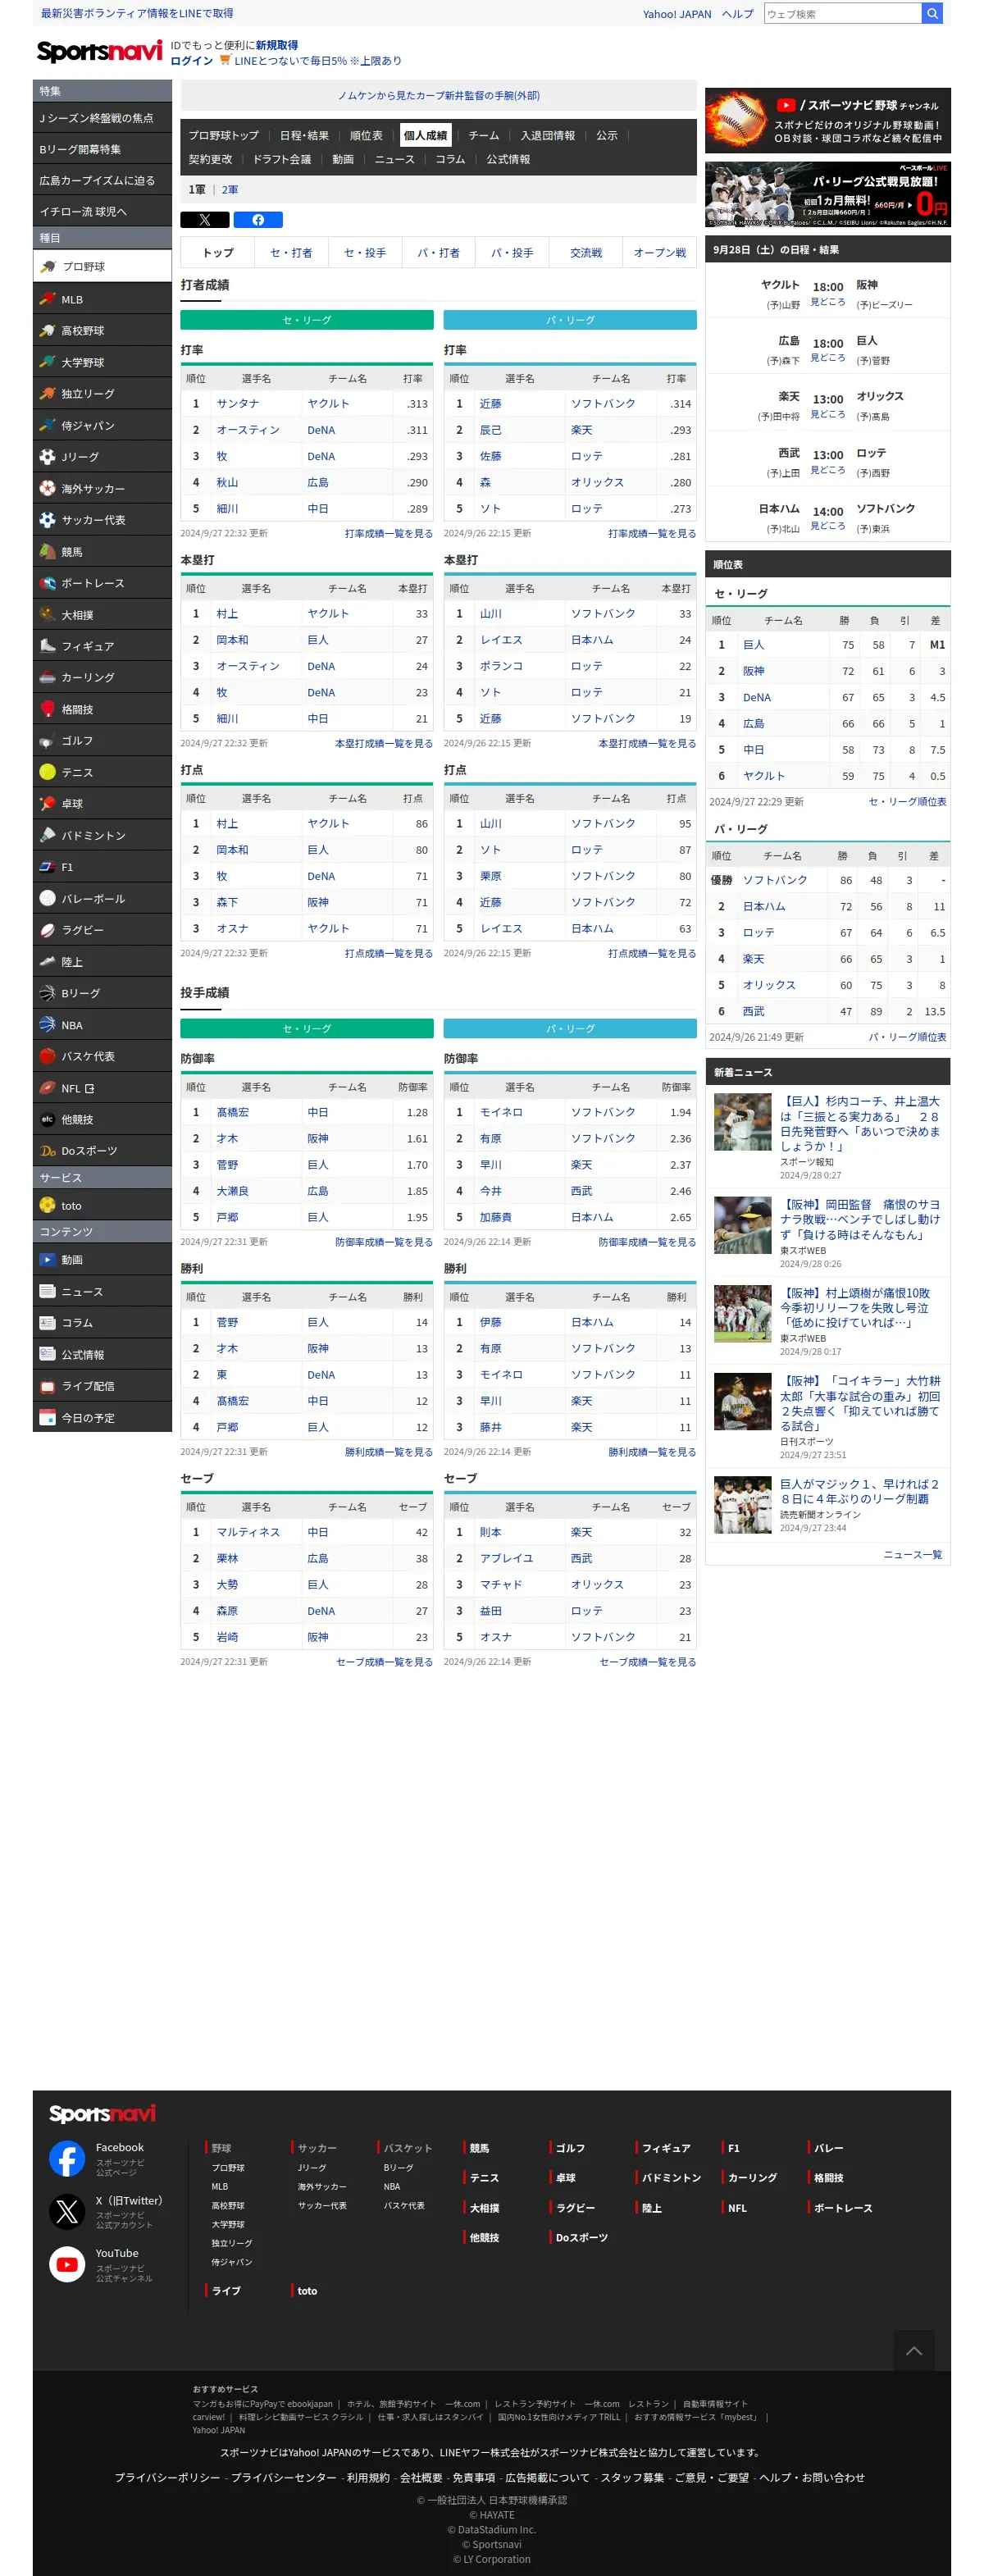
Task: Open the footer YouTube icon
Action: click(67, 2265)
